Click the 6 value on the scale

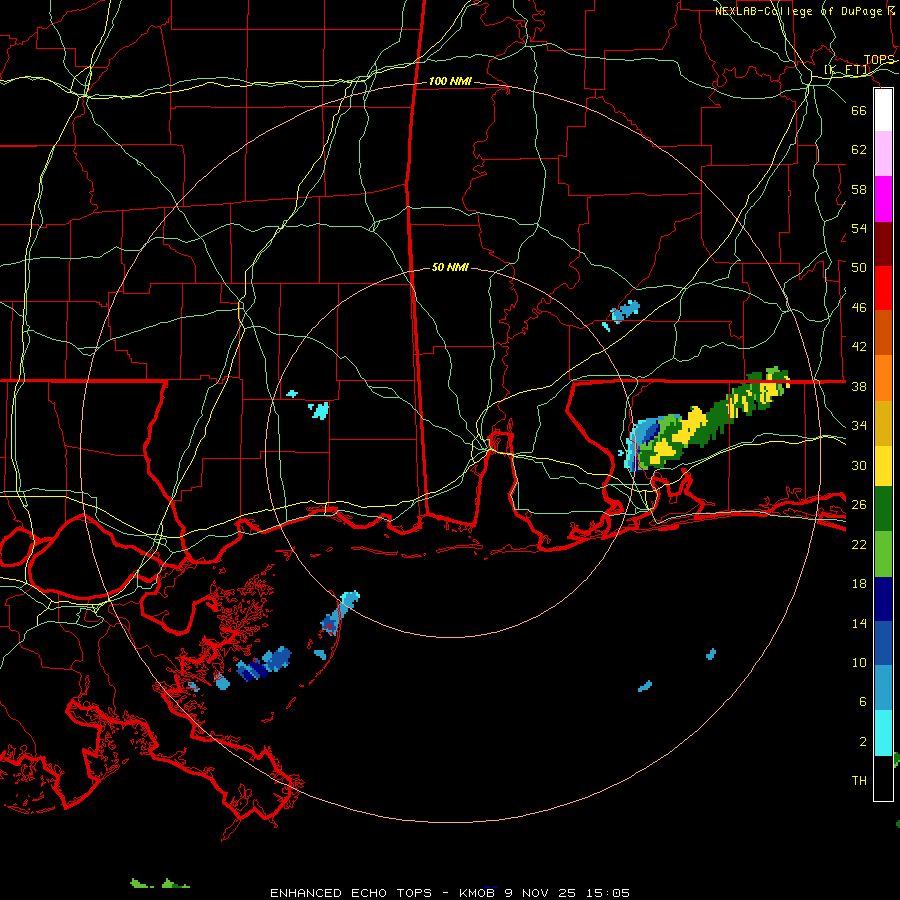862,701
